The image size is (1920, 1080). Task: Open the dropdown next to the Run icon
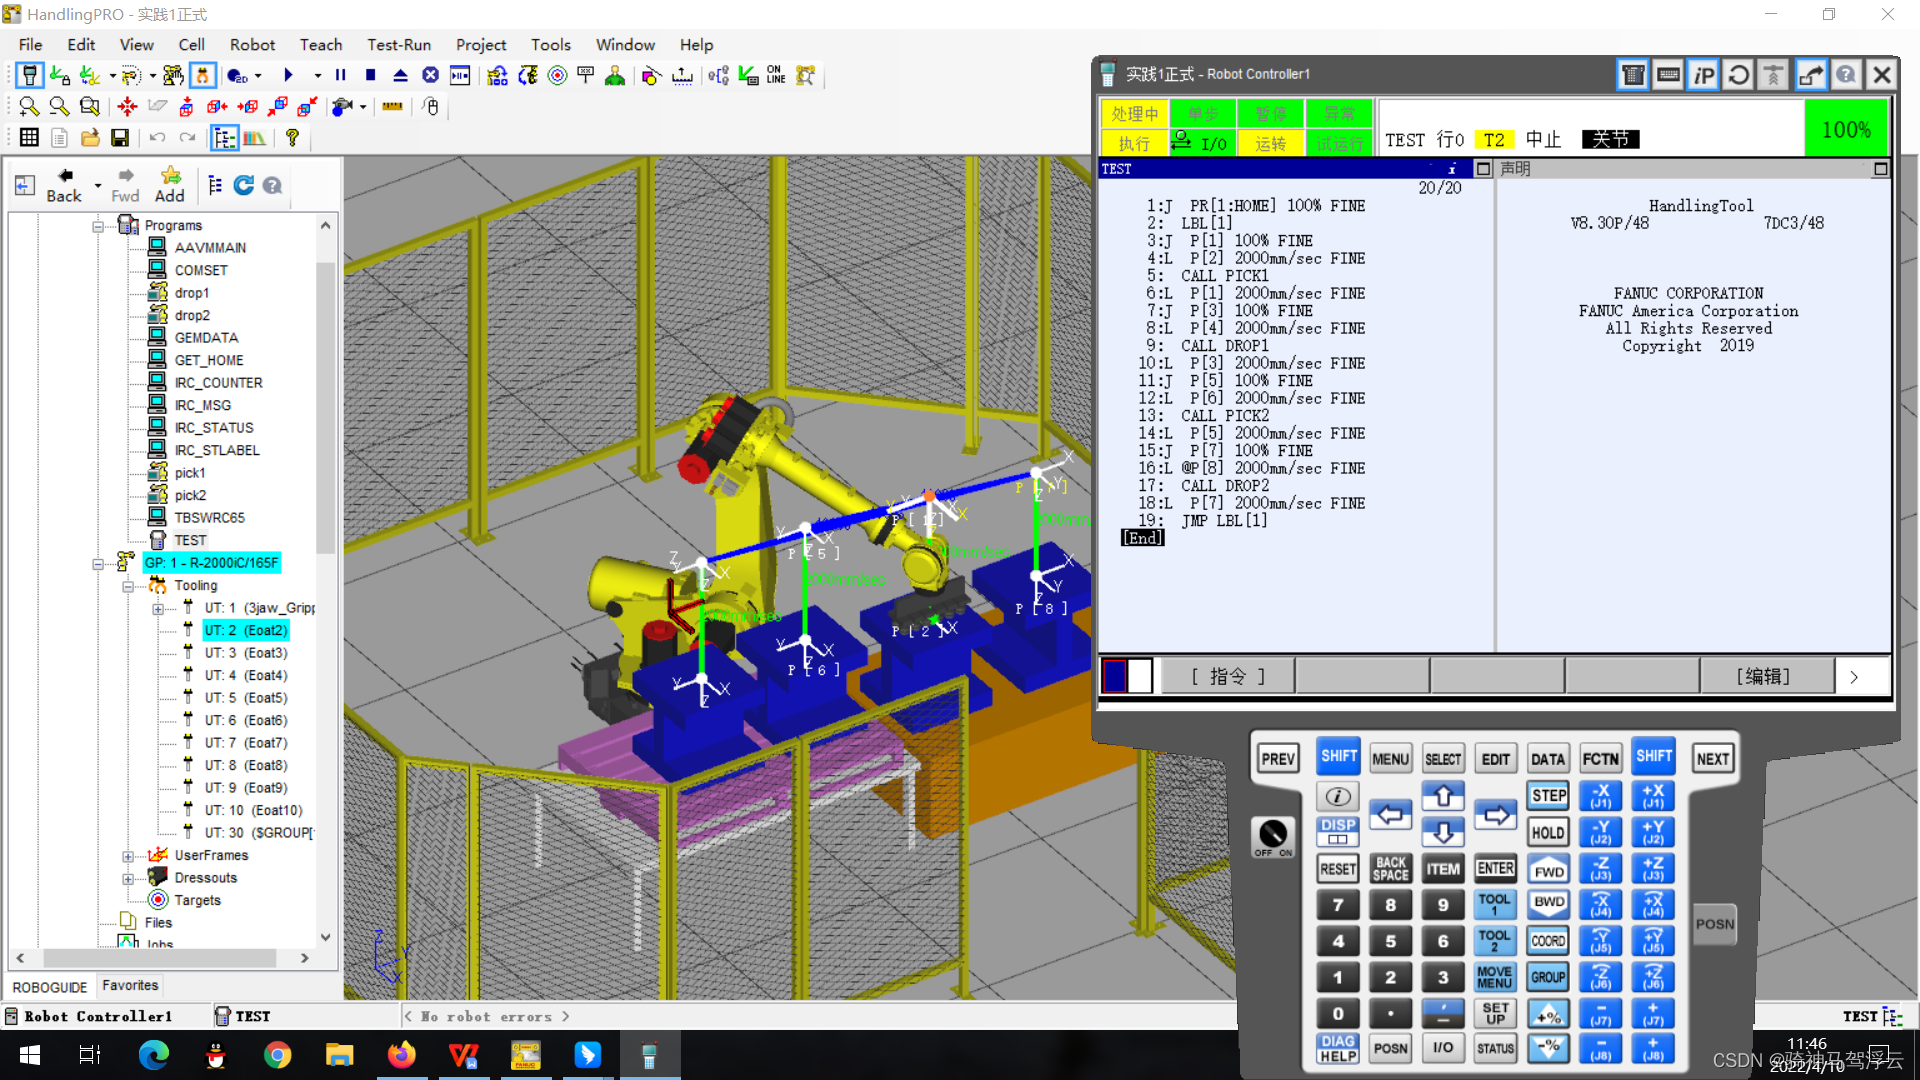[317, 76]
